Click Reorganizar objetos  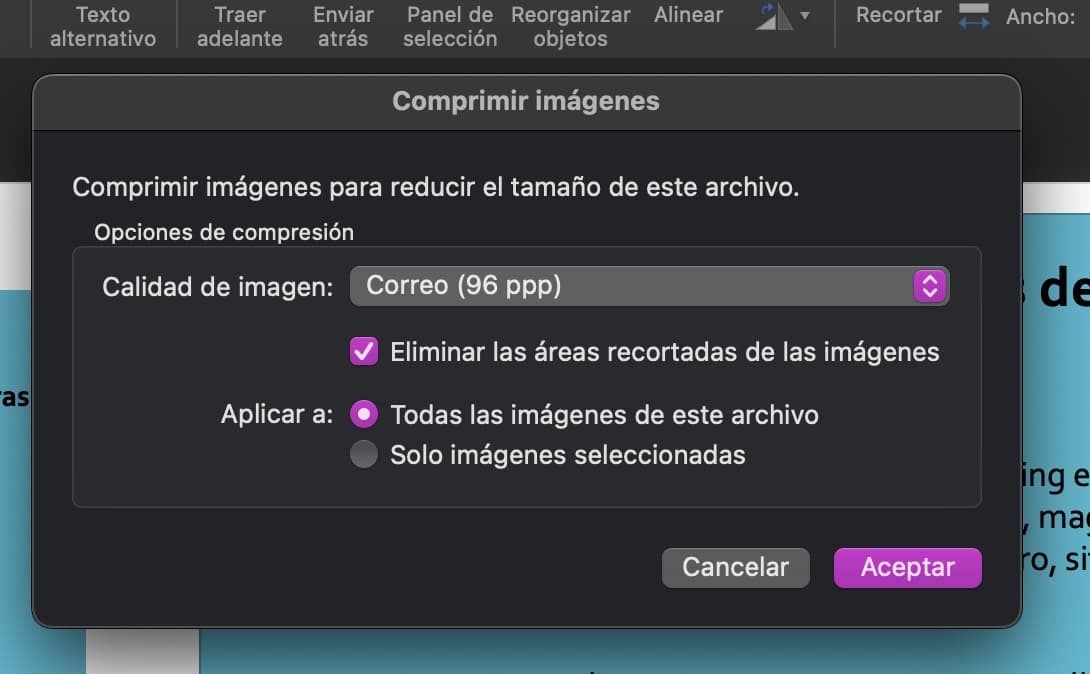pyautogui.click(x=570, y=28)
